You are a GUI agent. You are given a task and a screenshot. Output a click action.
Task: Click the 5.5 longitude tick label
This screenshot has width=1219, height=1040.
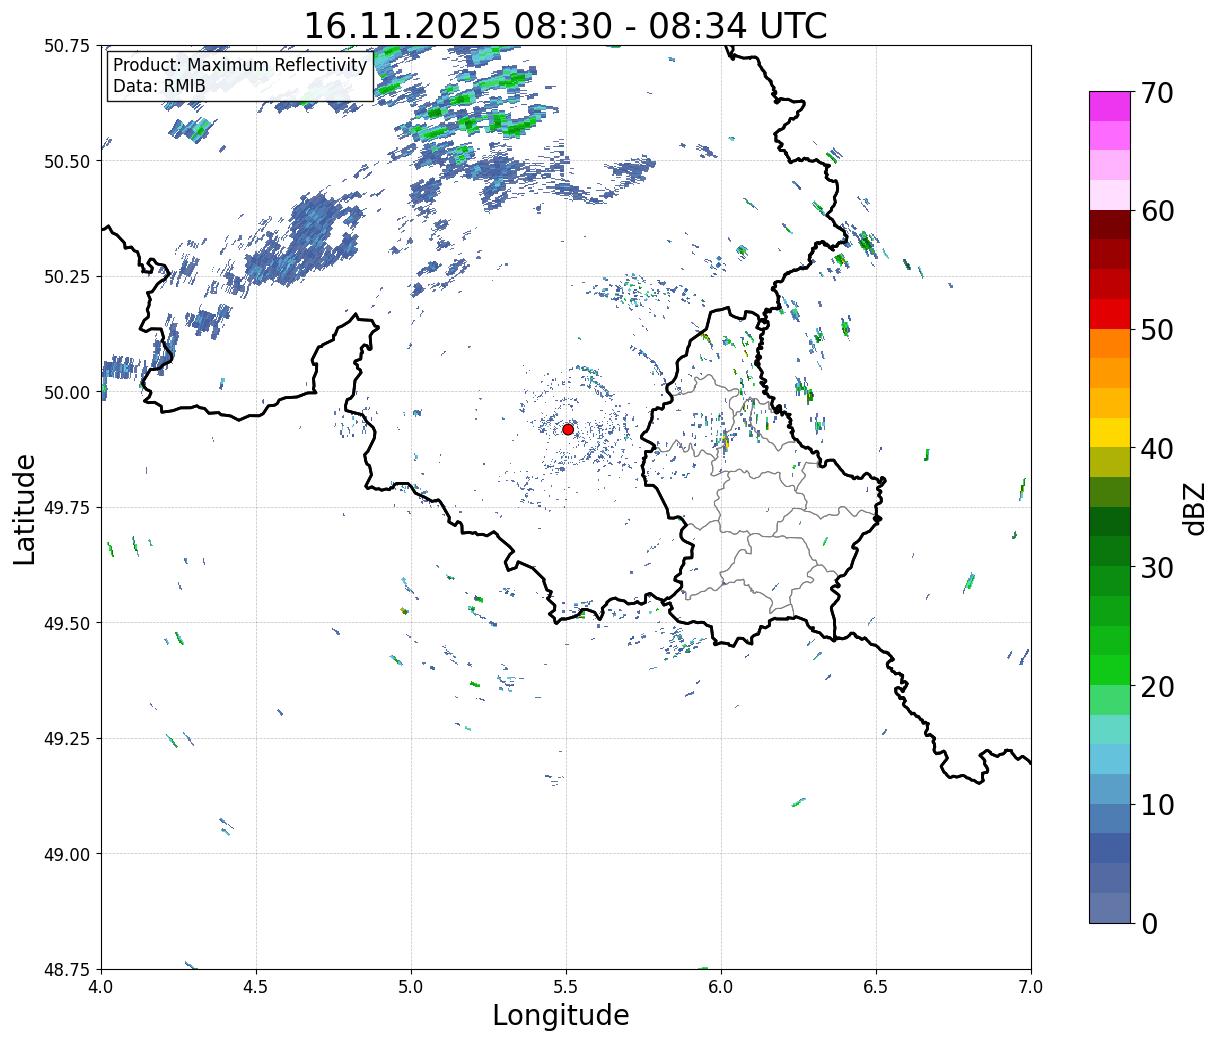[566, 986]
